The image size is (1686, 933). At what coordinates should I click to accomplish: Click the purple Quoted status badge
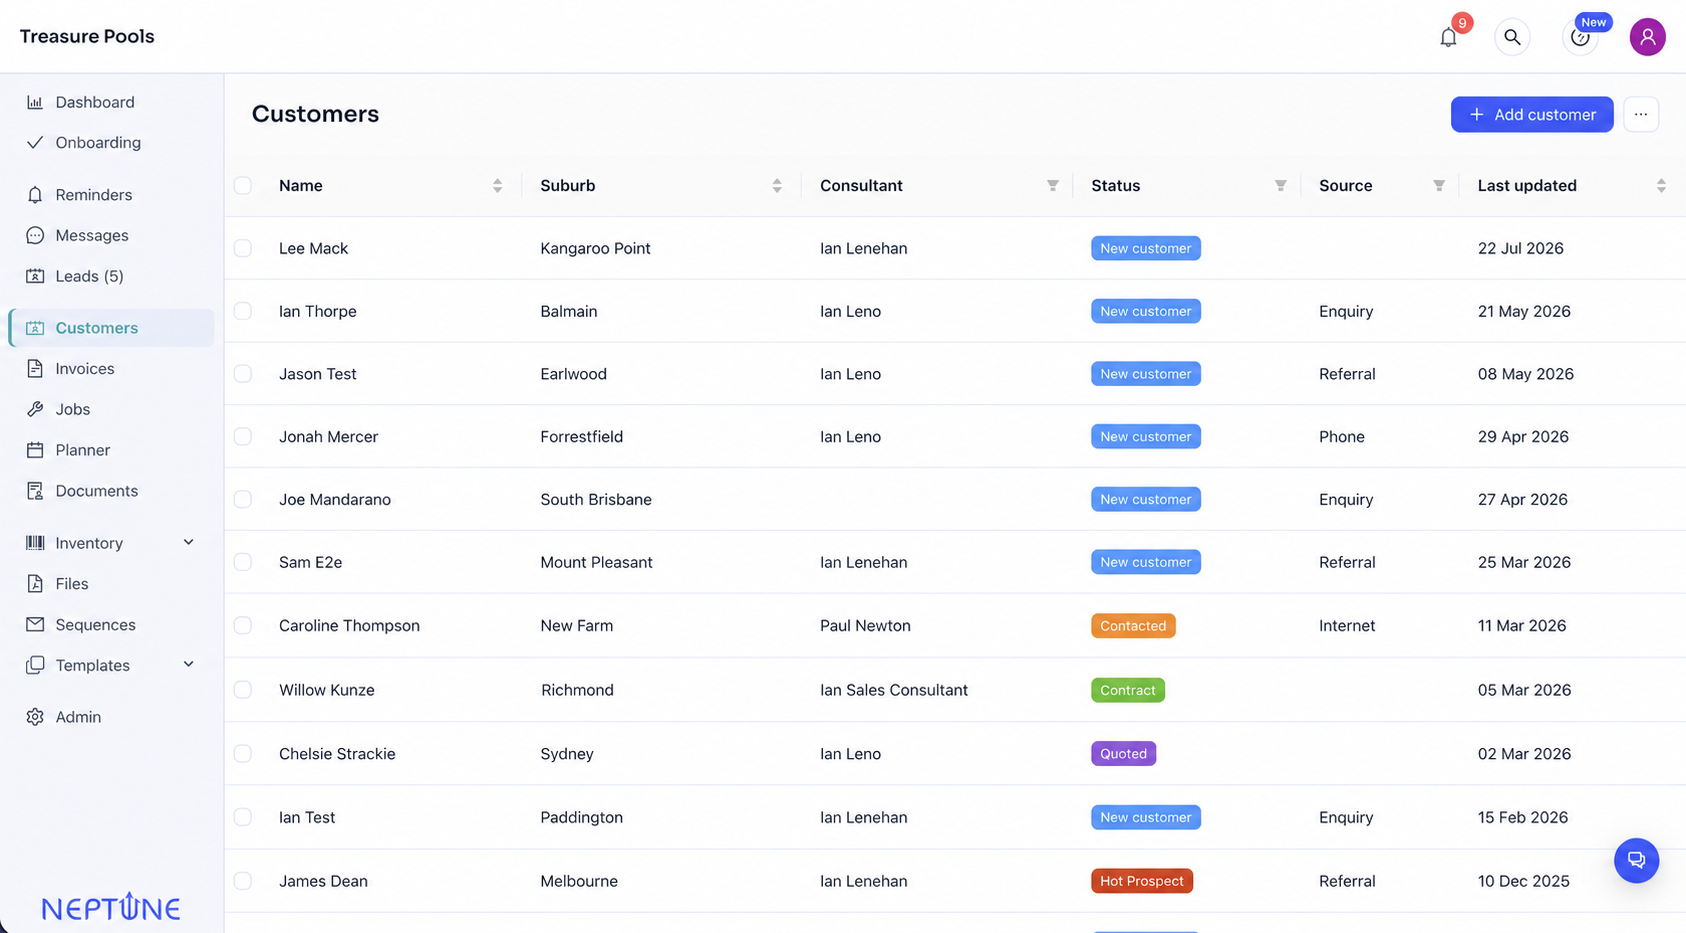[1124, 753]
